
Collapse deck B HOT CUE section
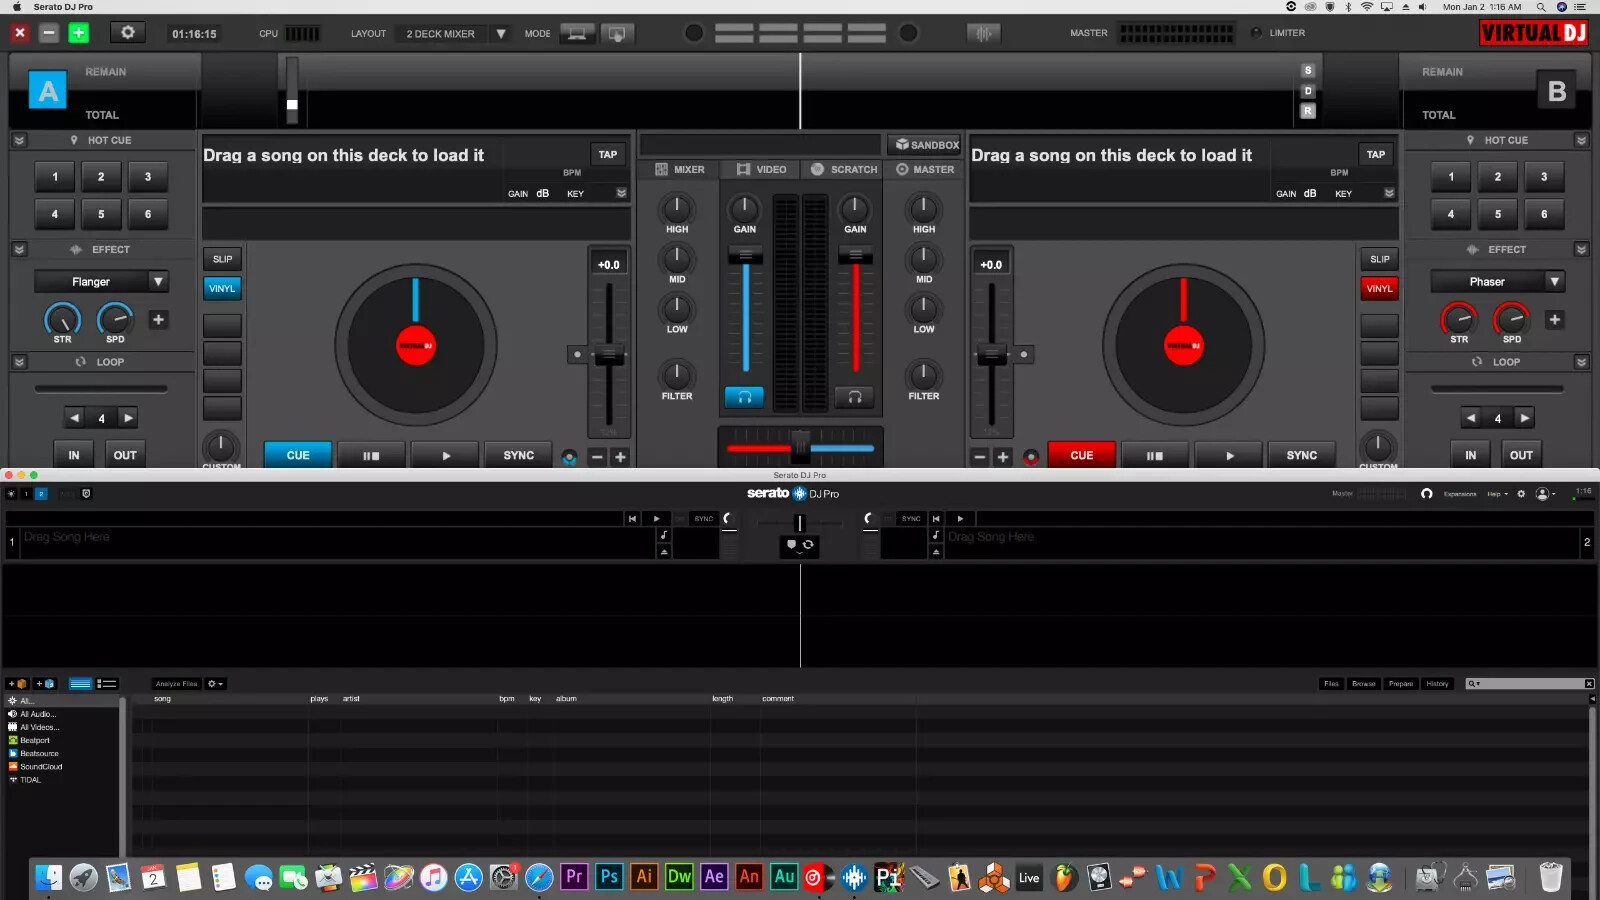1581,141
